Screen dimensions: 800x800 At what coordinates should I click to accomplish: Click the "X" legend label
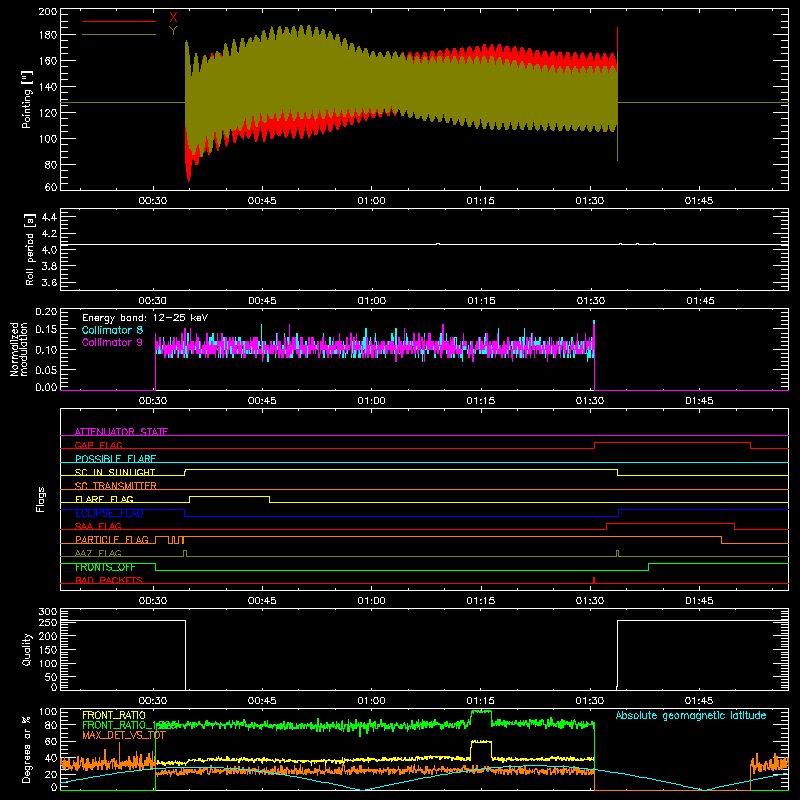click(x=173, y=18)
